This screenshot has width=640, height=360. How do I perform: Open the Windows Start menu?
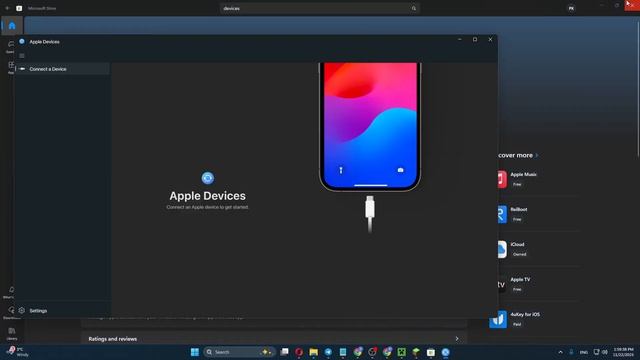click(195, 352)
